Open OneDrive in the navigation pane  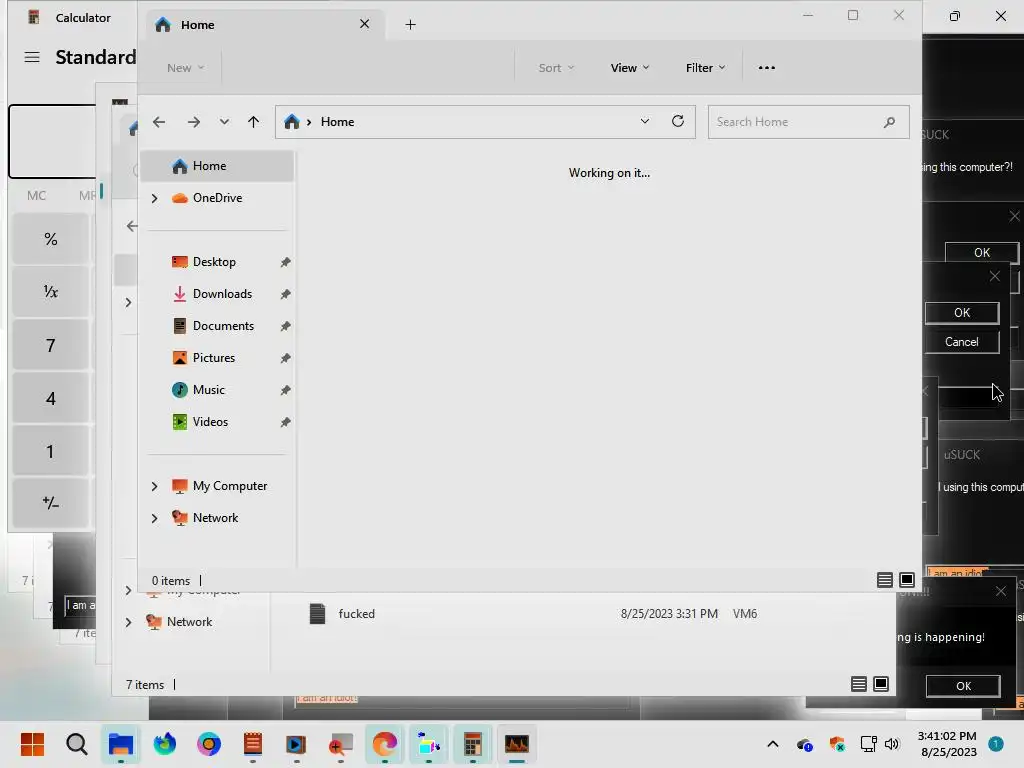click(x=217, y=198)
